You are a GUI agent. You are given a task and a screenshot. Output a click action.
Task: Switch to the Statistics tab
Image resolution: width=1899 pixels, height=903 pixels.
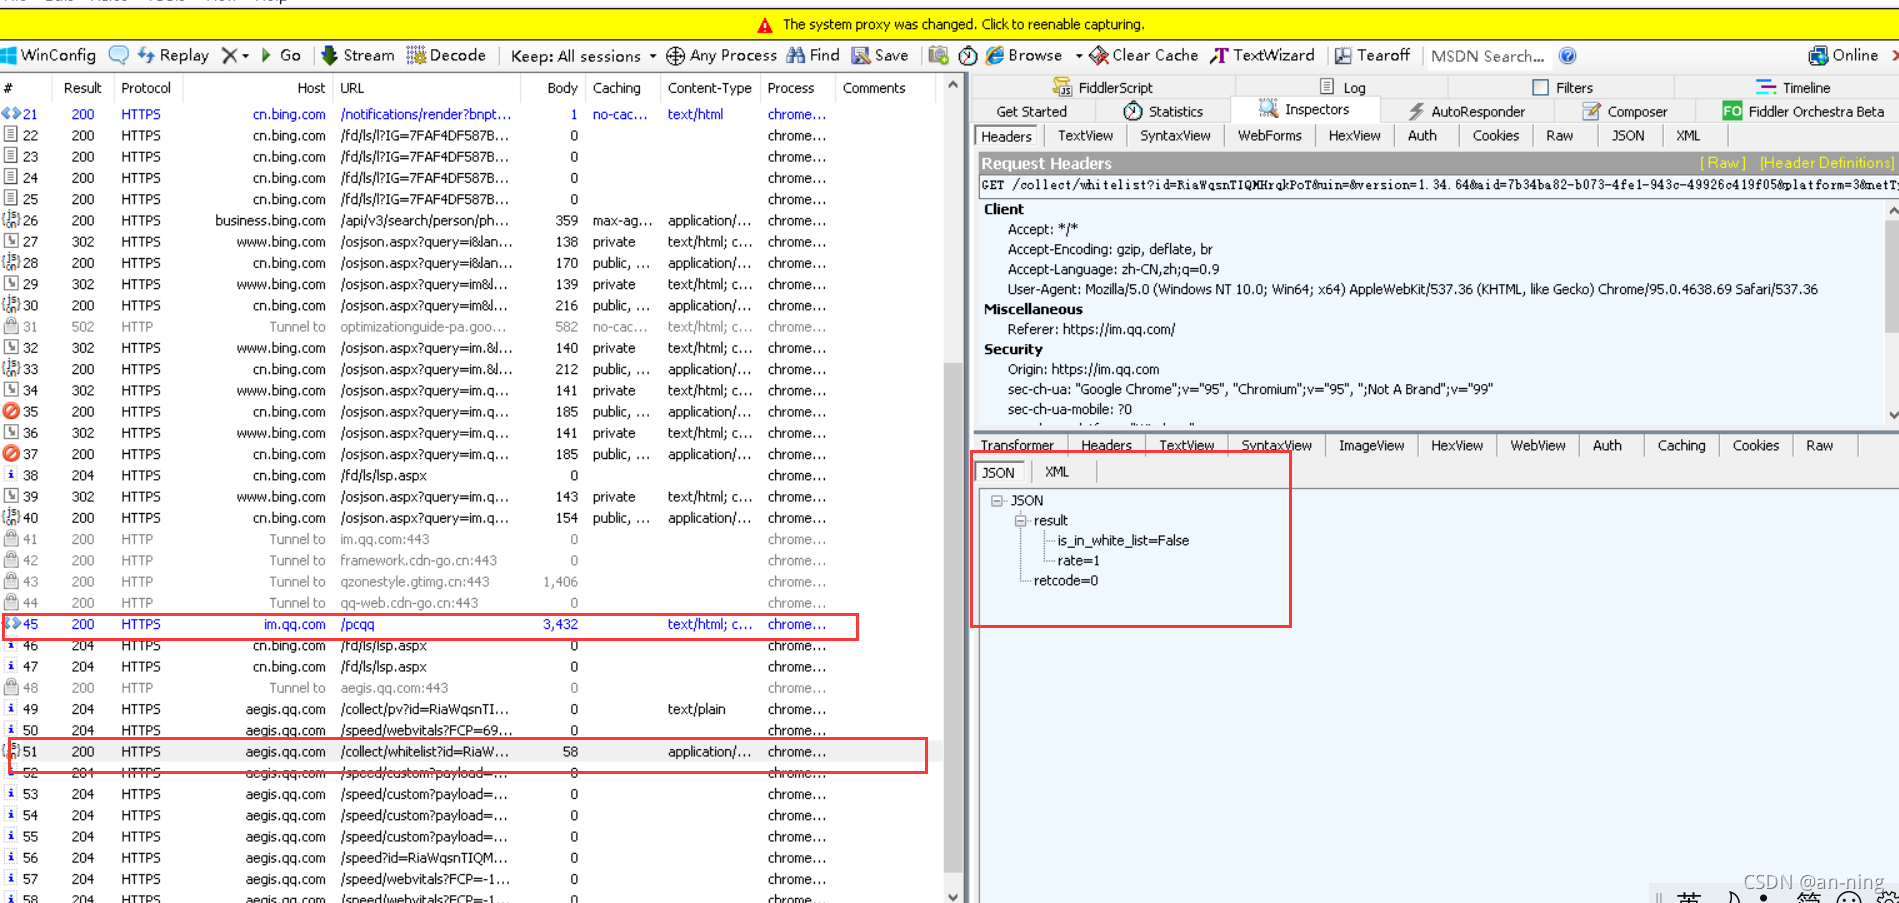[x=1163, y=112]
